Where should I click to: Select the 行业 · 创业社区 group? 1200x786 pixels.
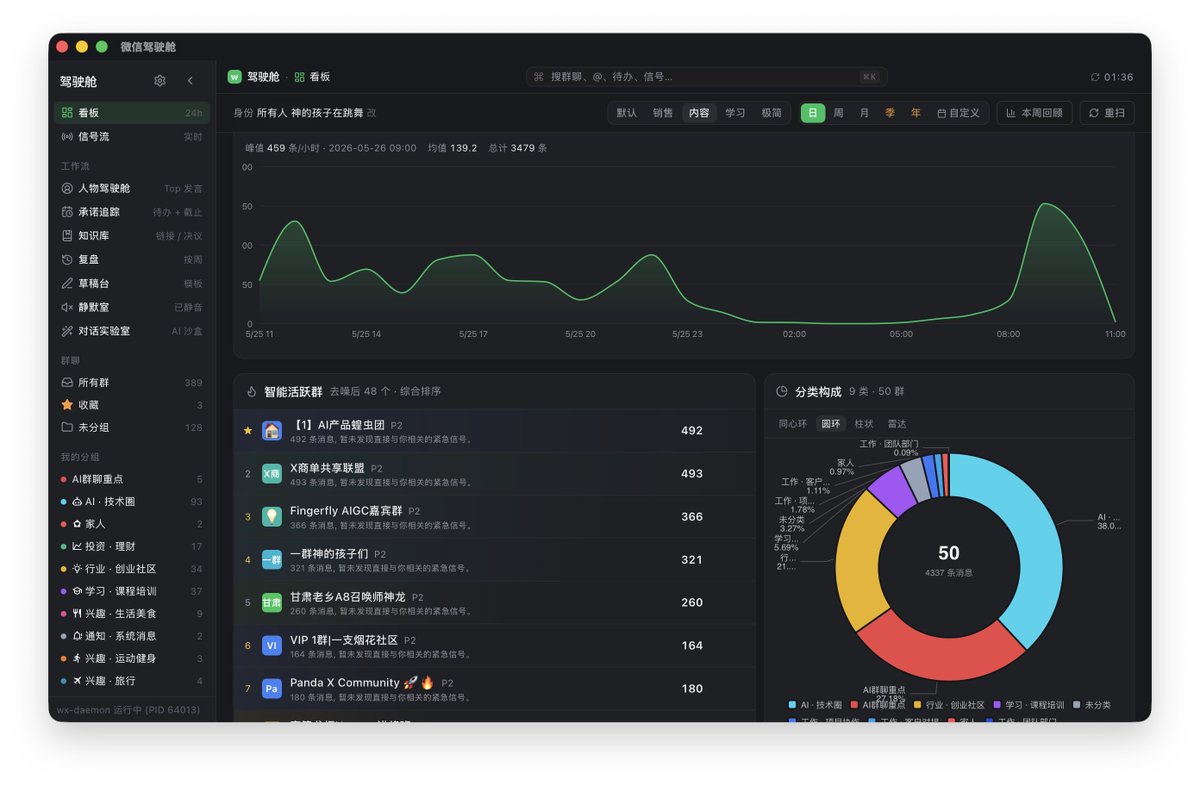pos(132,569)
